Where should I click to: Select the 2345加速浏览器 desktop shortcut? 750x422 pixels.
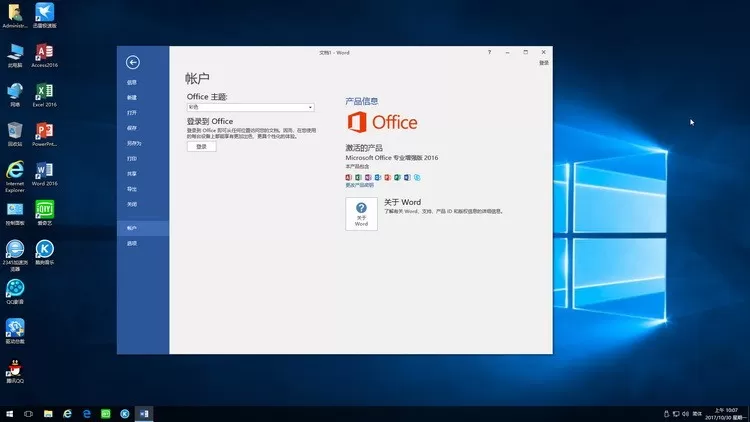(x=15, y=255)
